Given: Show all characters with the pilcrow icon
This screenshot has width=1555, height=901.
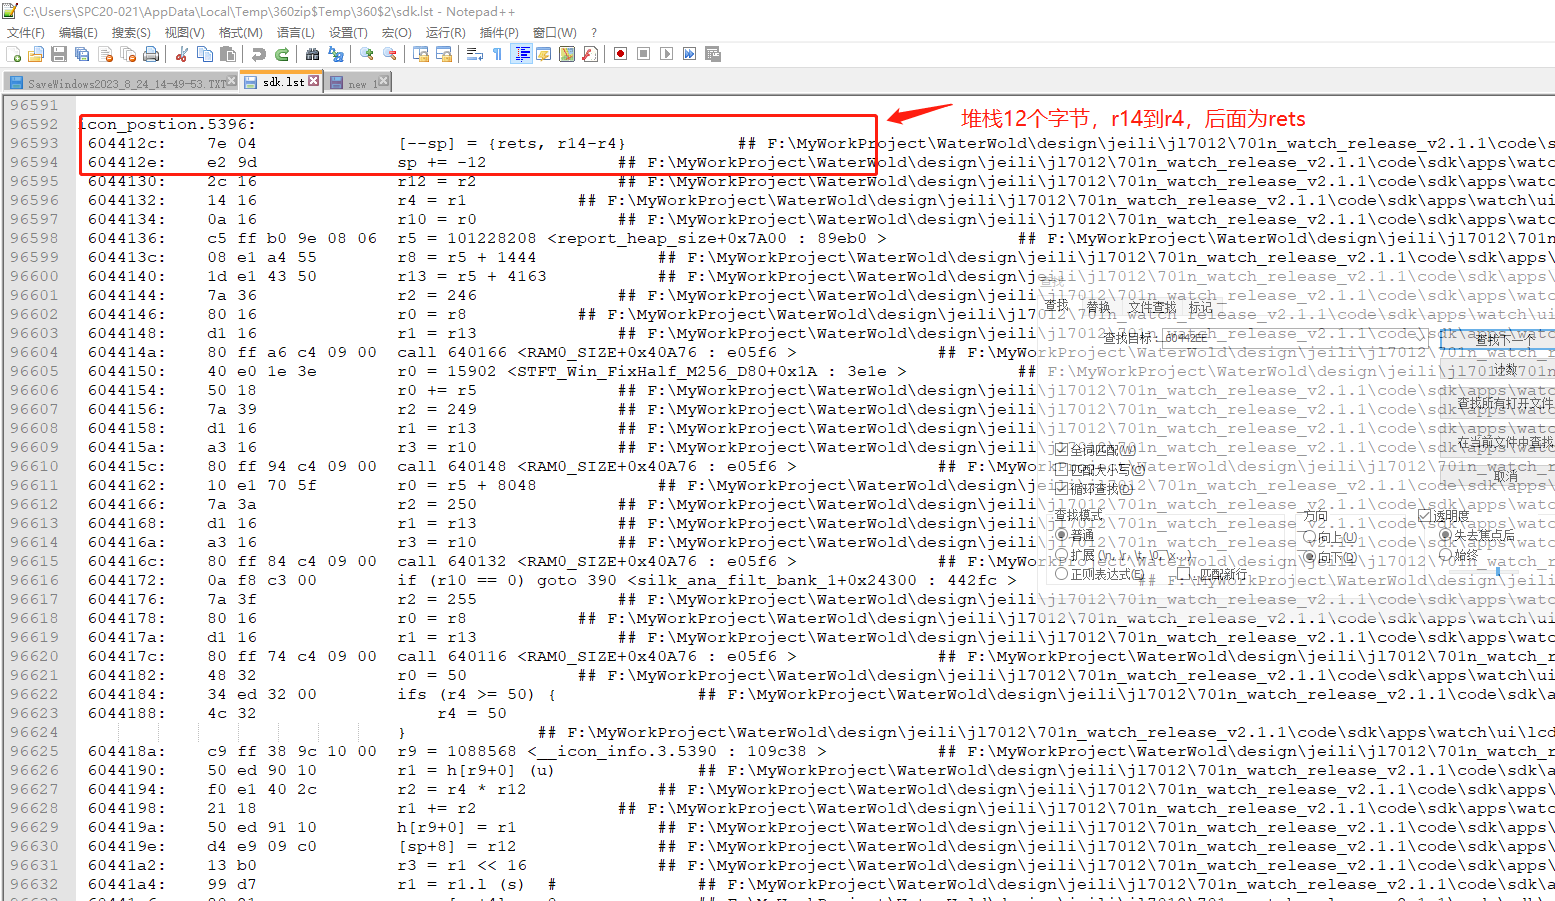Looking at the screenshot, I should coord(498,54).
